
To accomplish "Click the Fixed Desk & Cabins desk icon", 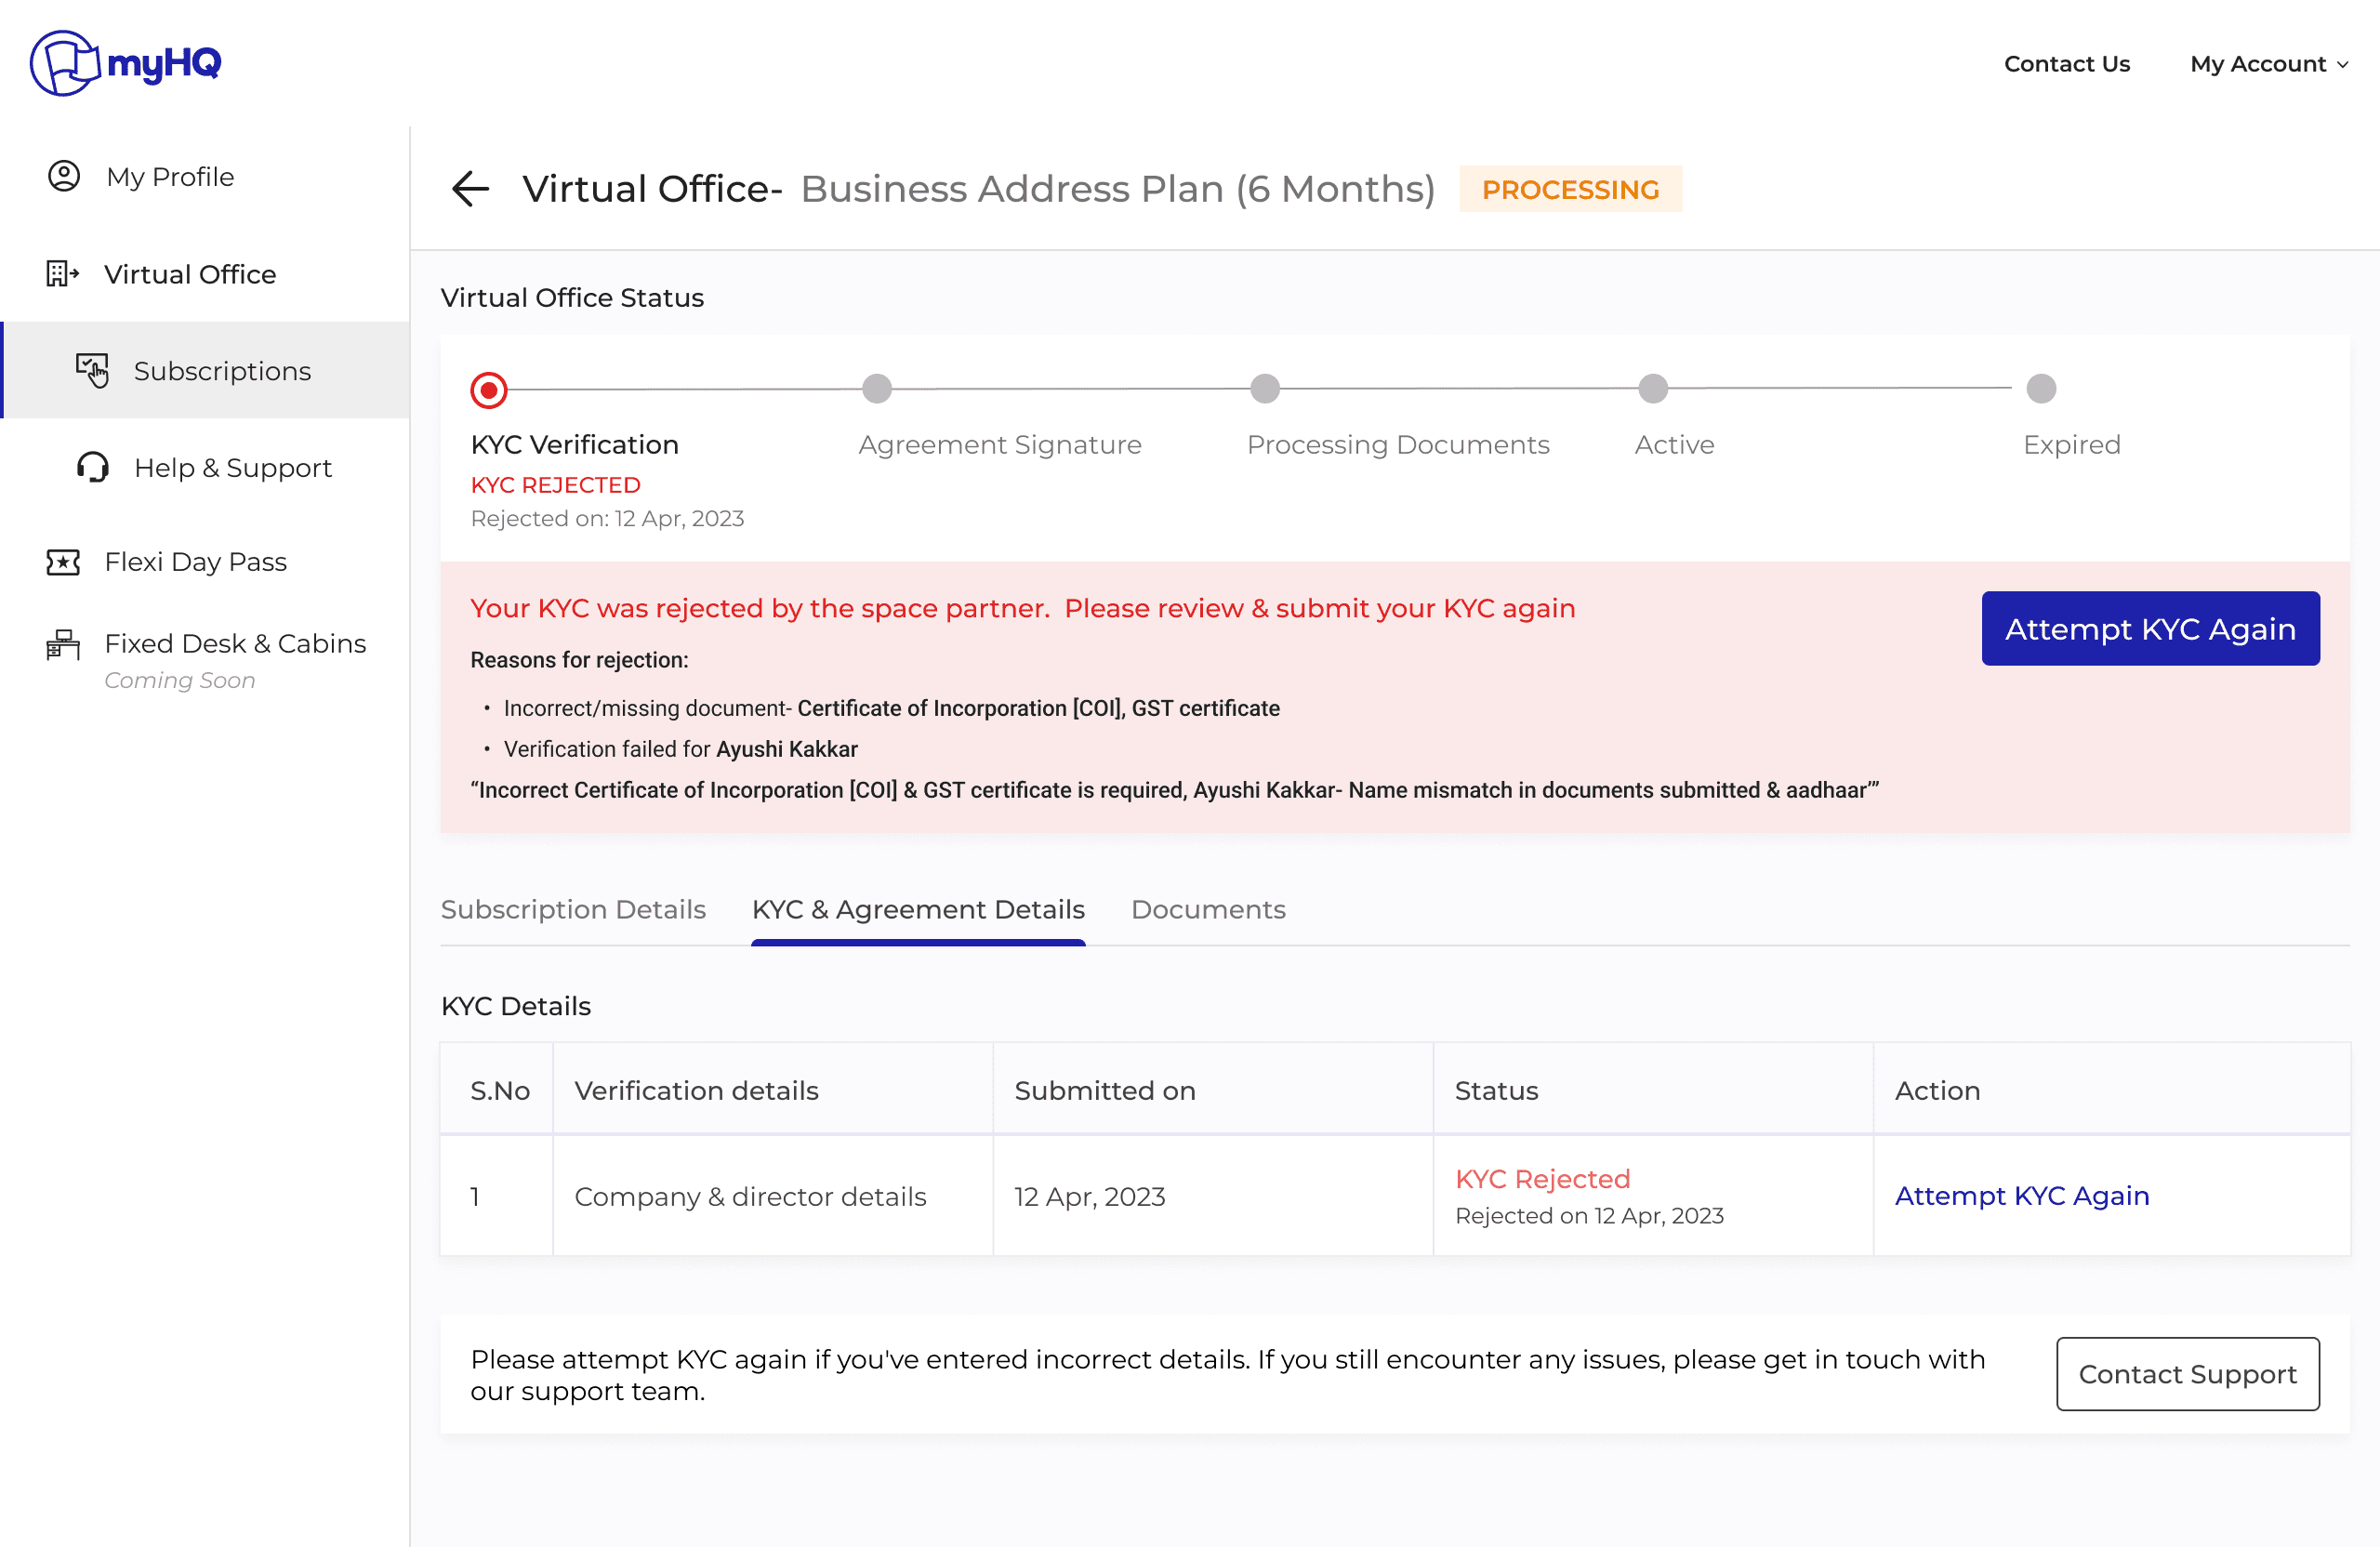I will coord(63,645).
